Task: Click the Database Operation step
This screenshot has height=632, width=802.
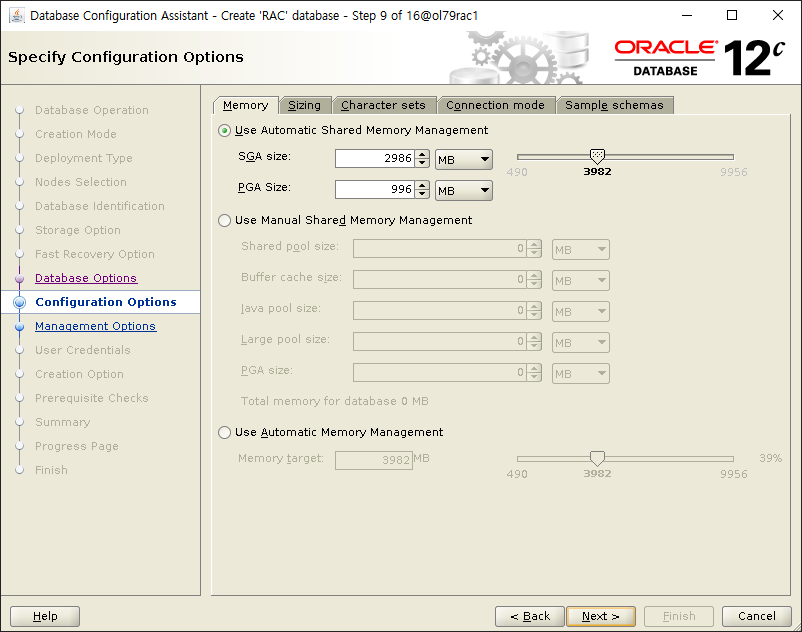Action: click(92, 110)
